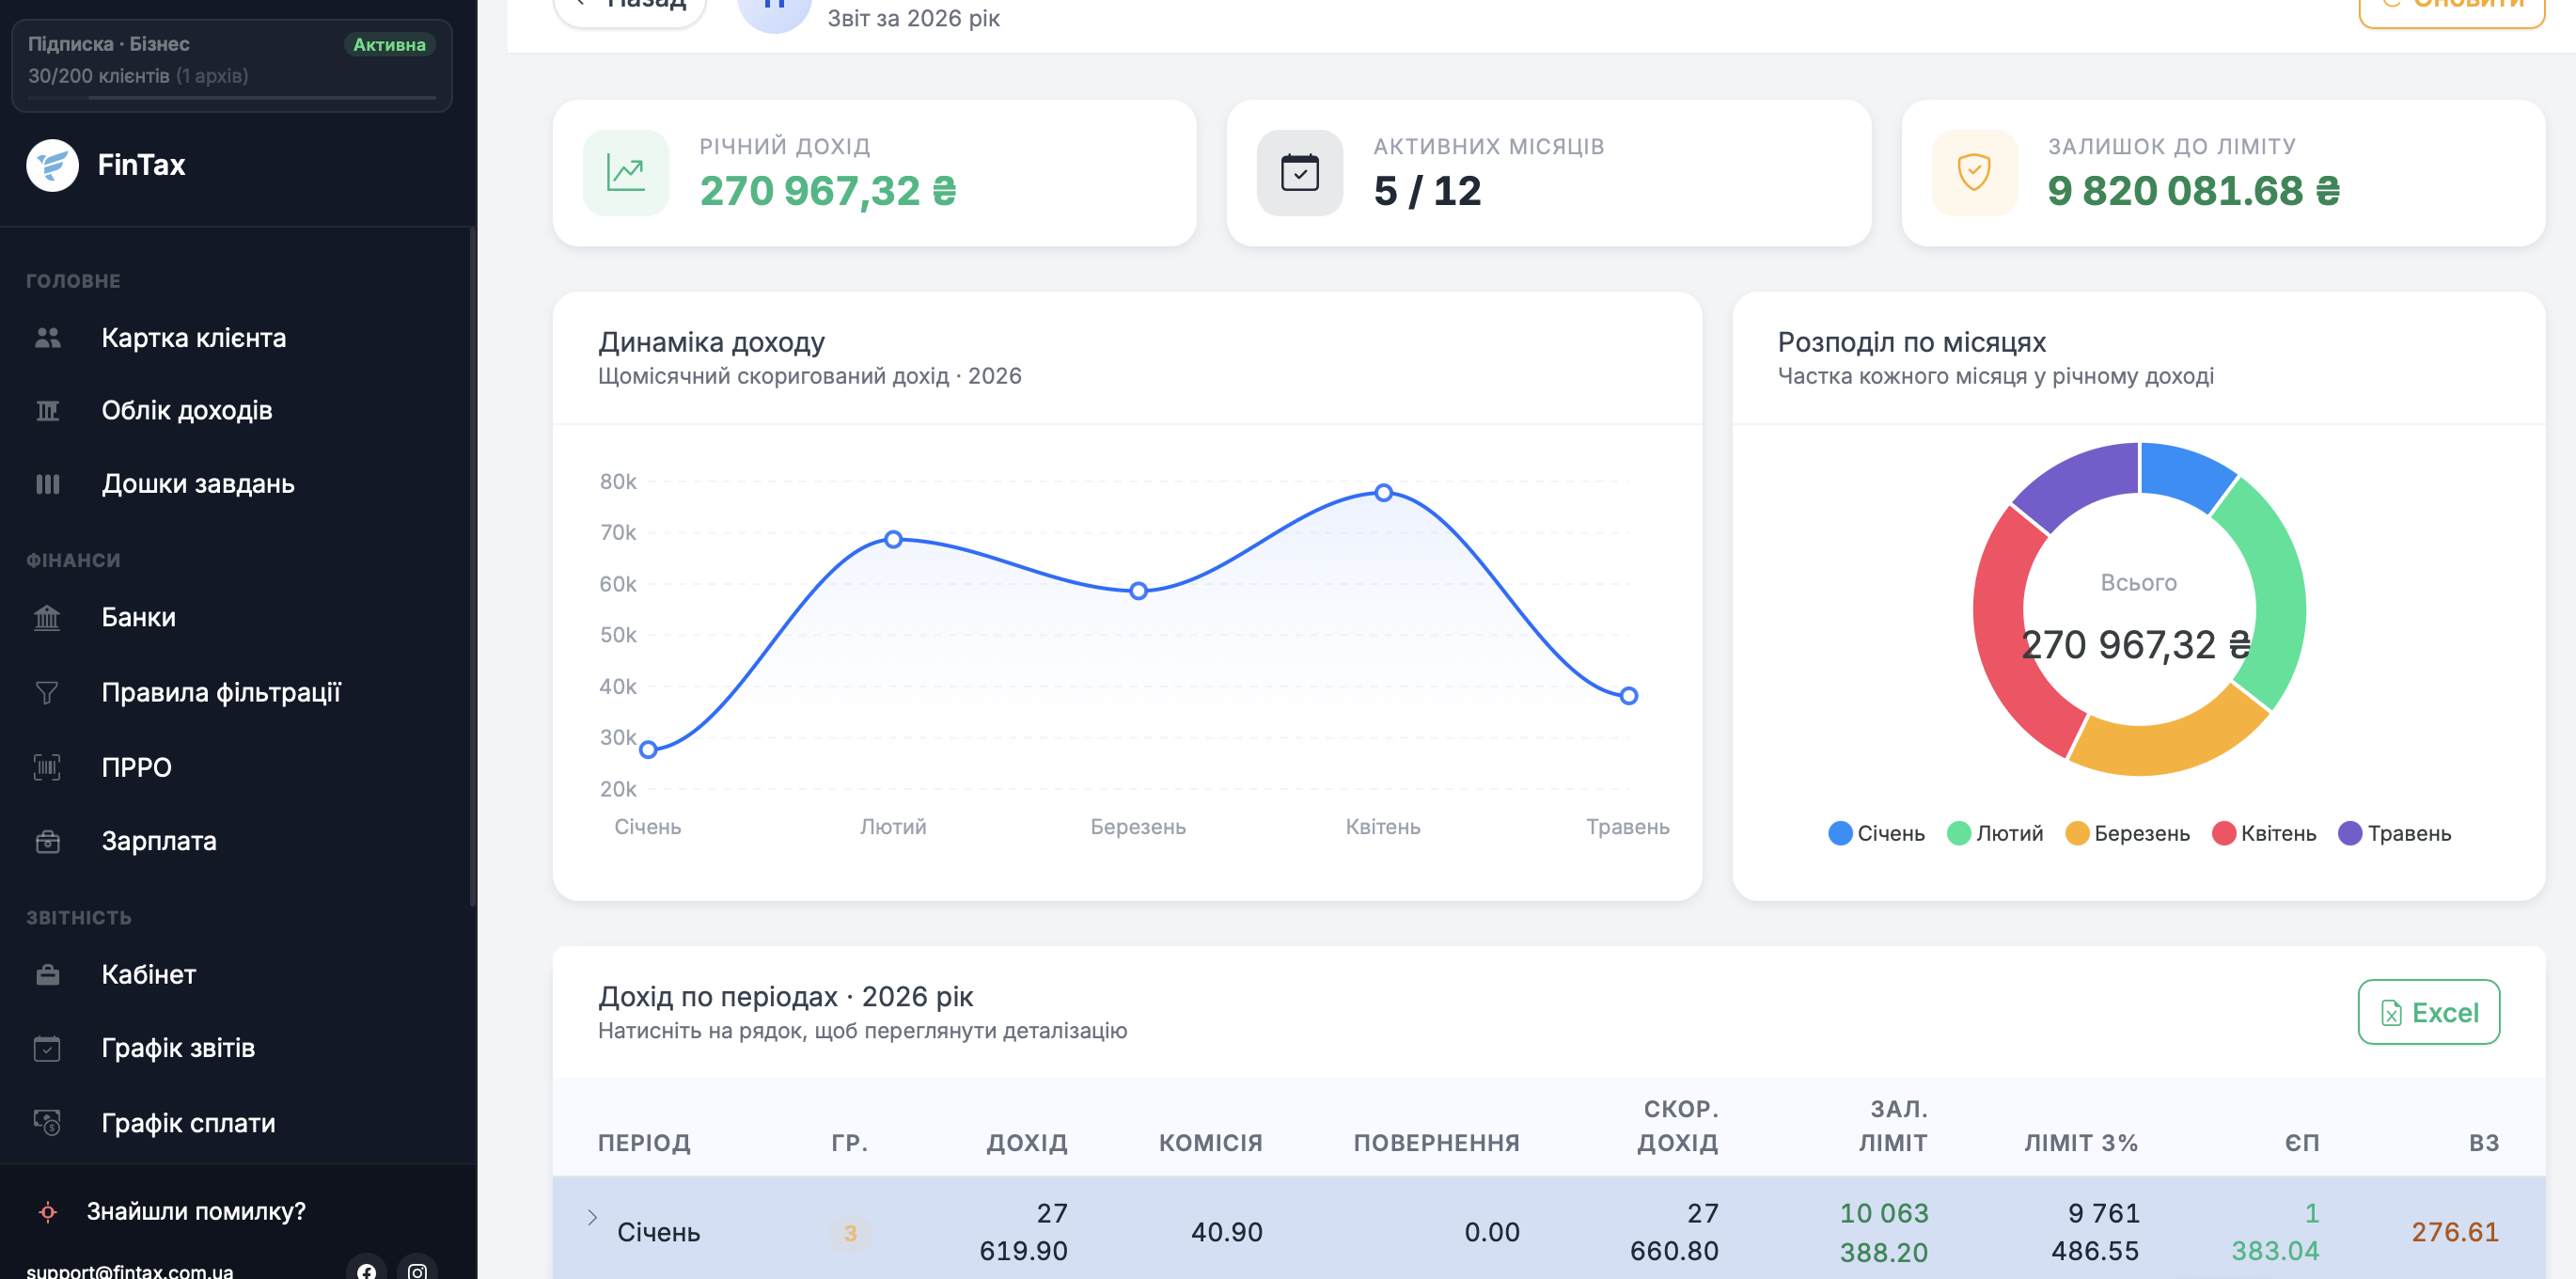
Task: Open Картка клієнта people icon
Action: pyautogui.click(x=47, y=338)
